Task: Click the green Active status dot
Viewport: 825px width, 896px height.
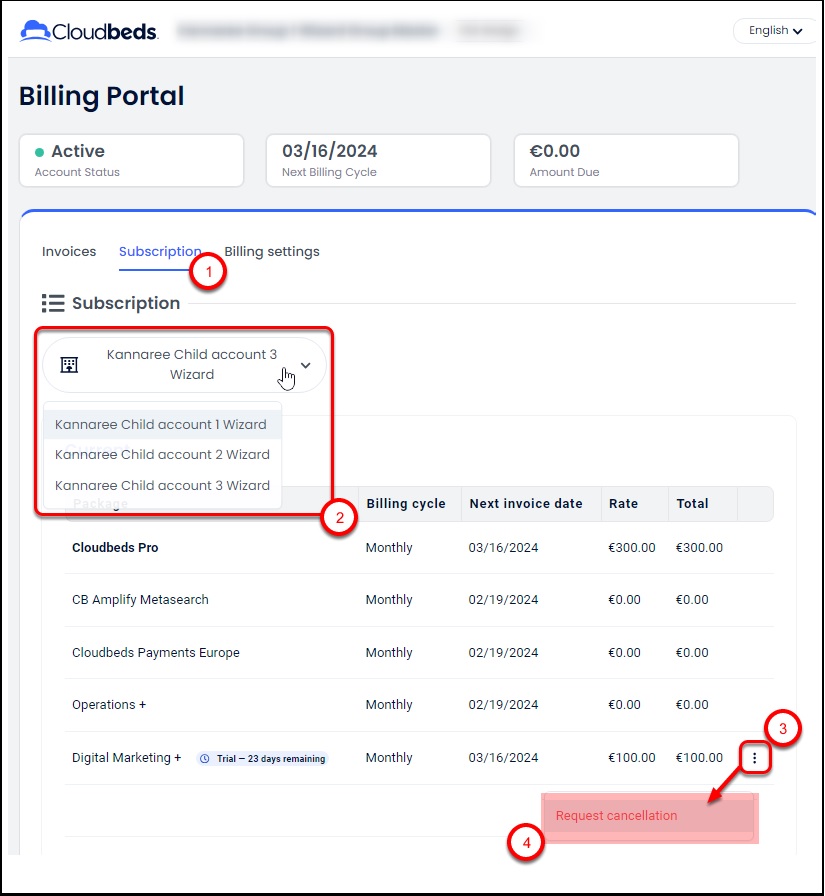Action: point(38,151)
